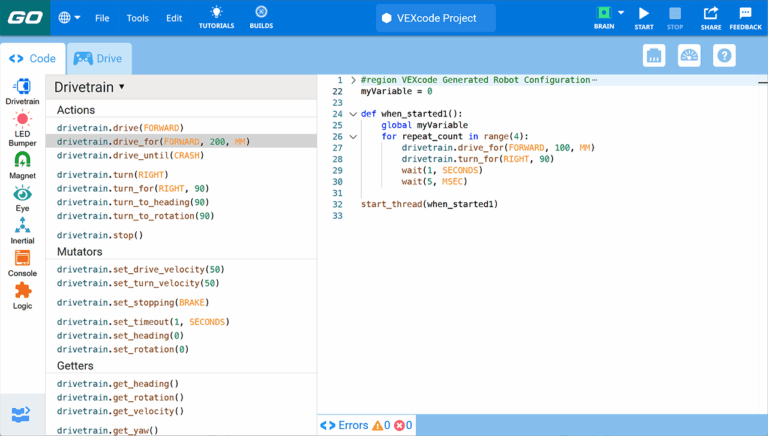Open the File menu
The width and height of the screenshot is (768, 436).
tap(102, 18)
